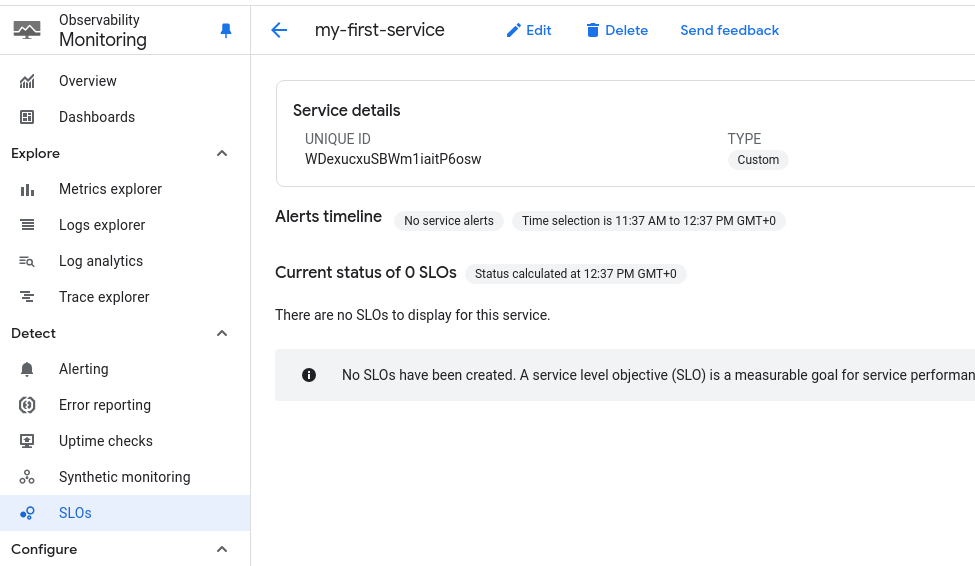Click the Detect section header

coord(34,333)
